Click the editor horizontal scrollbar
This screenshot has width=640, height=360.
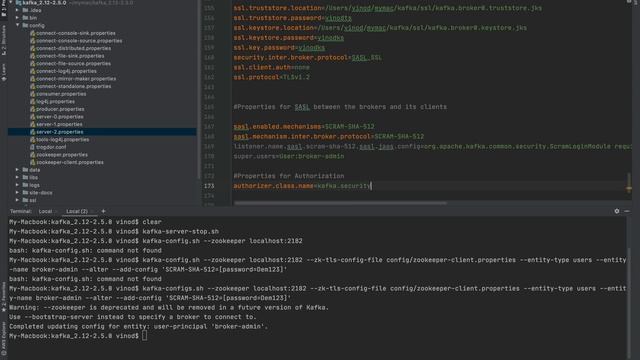[x=340, y=203]
